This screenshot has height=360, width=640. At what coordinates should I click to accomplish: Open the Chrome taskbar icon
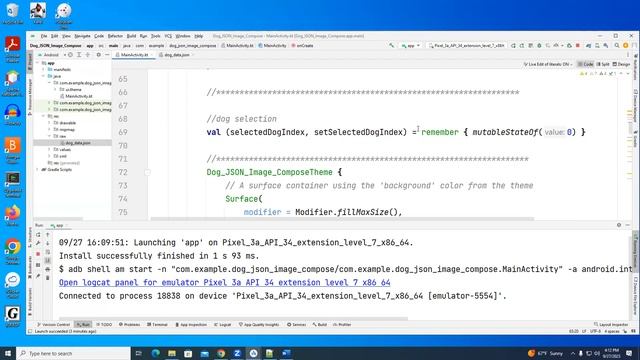tap(221, 353)
